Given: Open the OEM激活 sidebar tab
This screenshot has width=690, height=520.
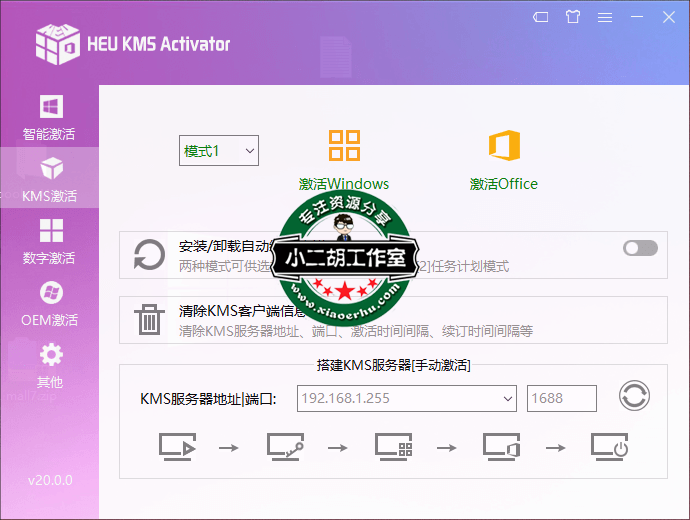Looking at the screenshot, I should 49,304.
